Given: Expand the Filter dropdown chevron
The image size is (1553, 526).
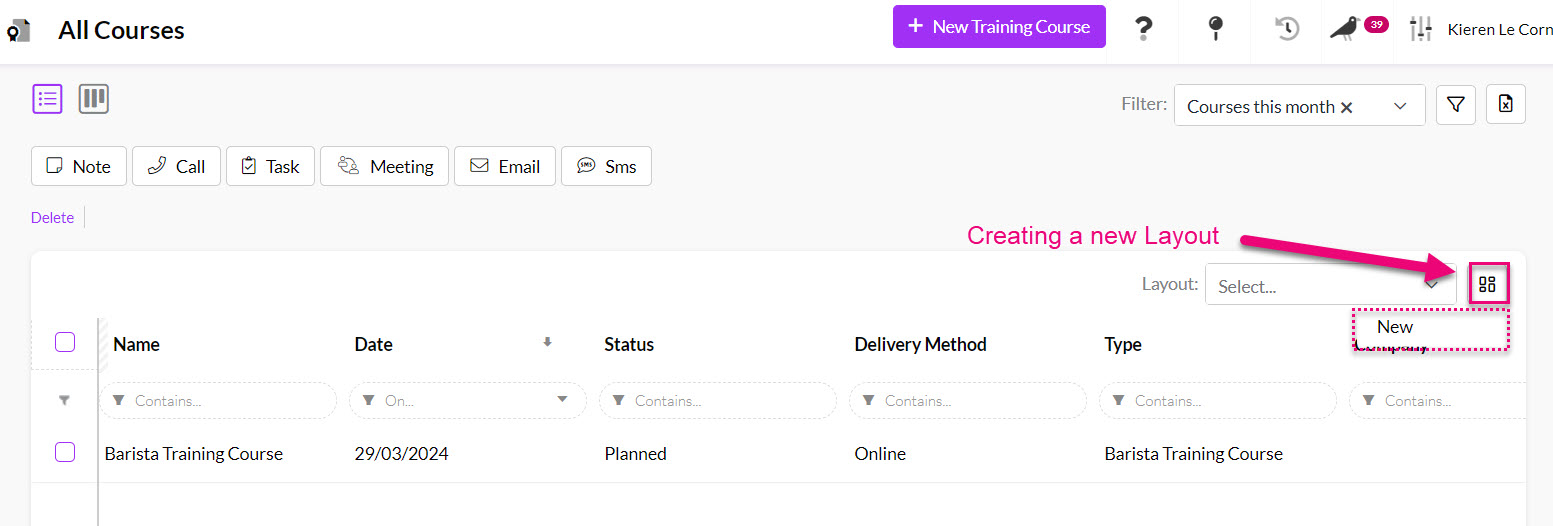Looking at the screenshot, I should (1400, 106).
